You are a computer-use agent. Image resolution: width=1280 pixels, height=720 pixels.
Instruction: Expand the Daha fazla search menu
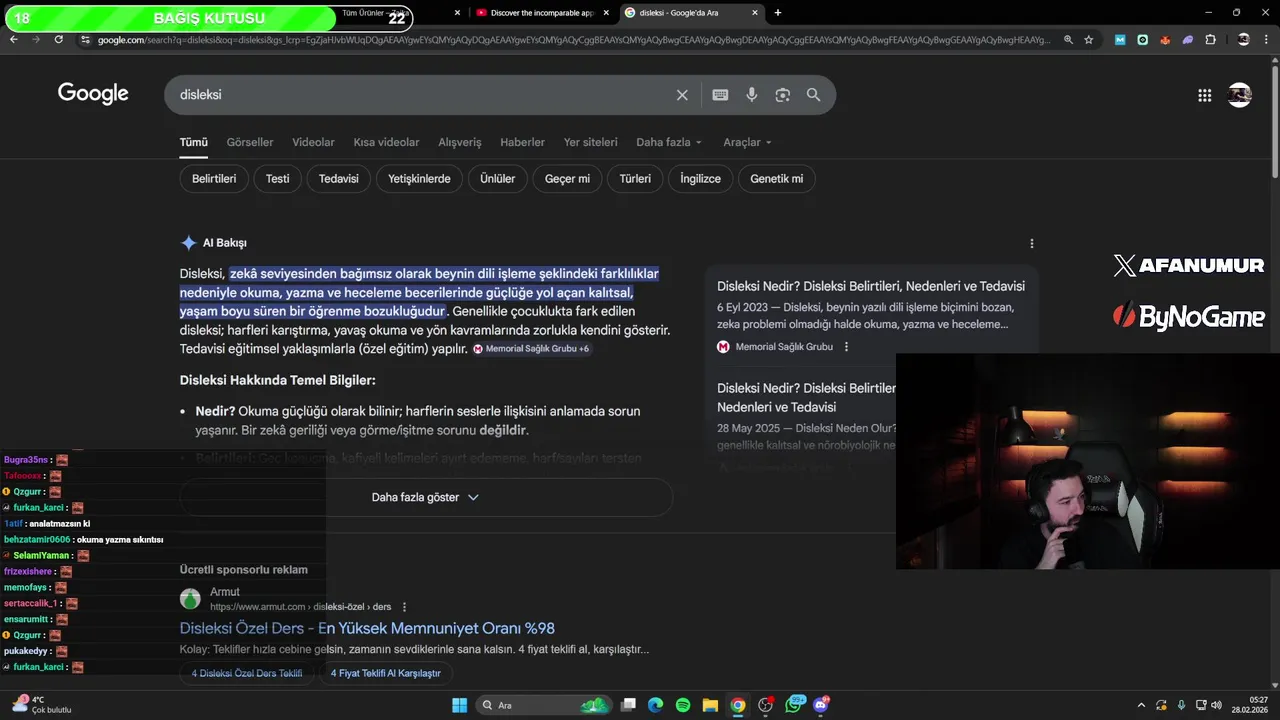pyautogui.click(x=669, y=142)
